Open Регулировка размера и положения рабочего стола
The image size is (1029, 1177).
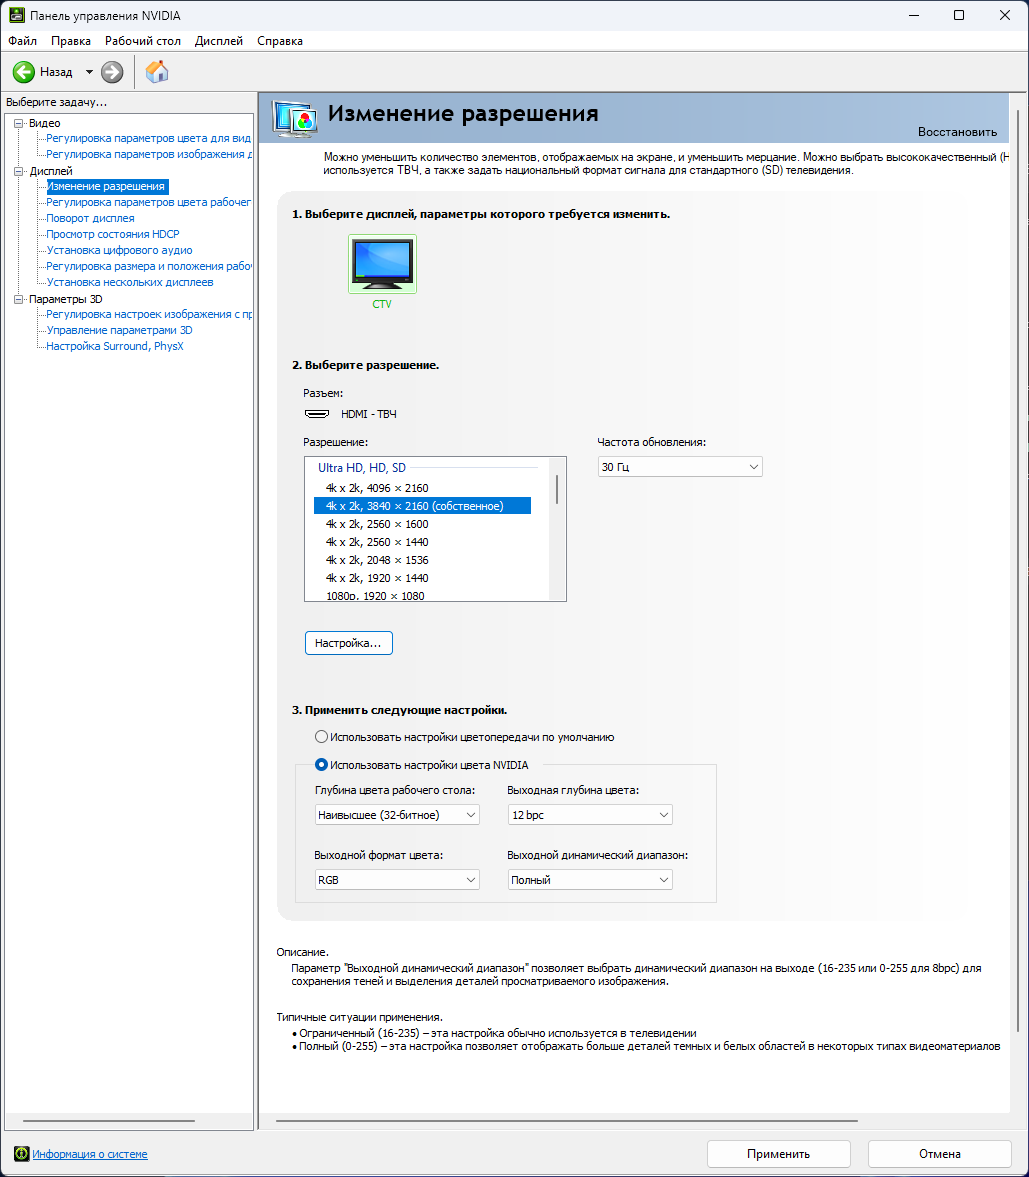coord(149,266)
